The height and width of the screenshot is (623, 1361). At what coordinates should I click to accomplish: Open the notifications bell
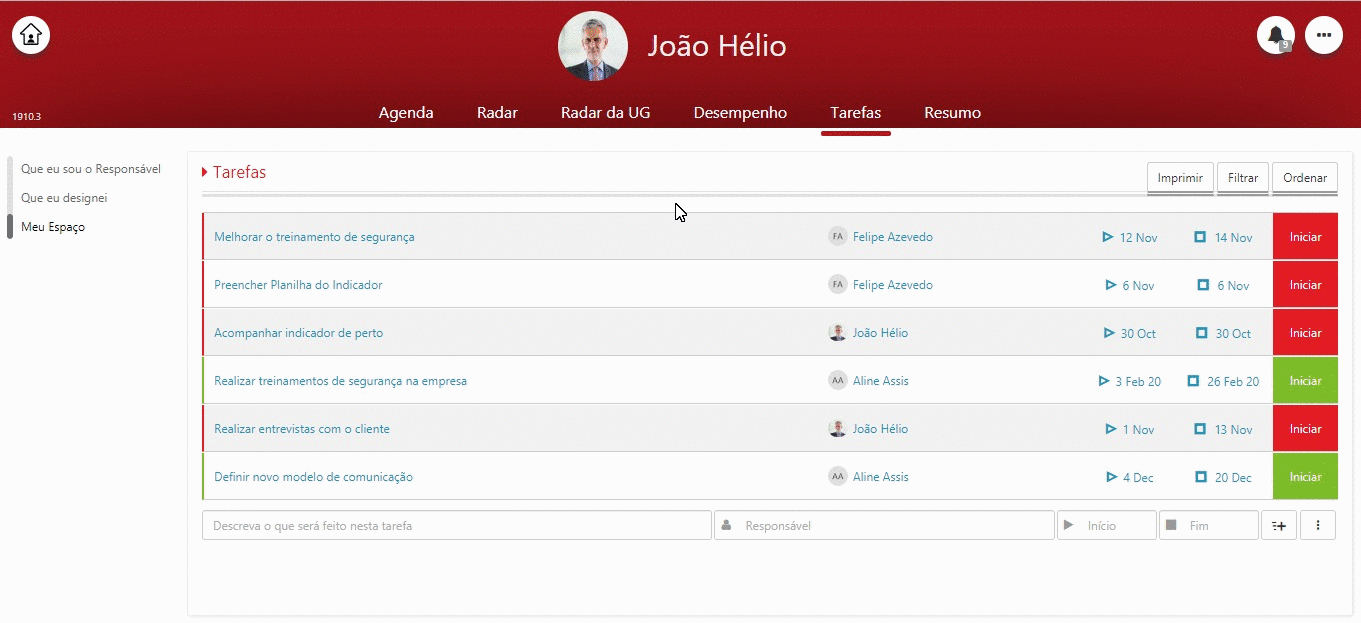pyautogui.click(x=1275, y=35)
